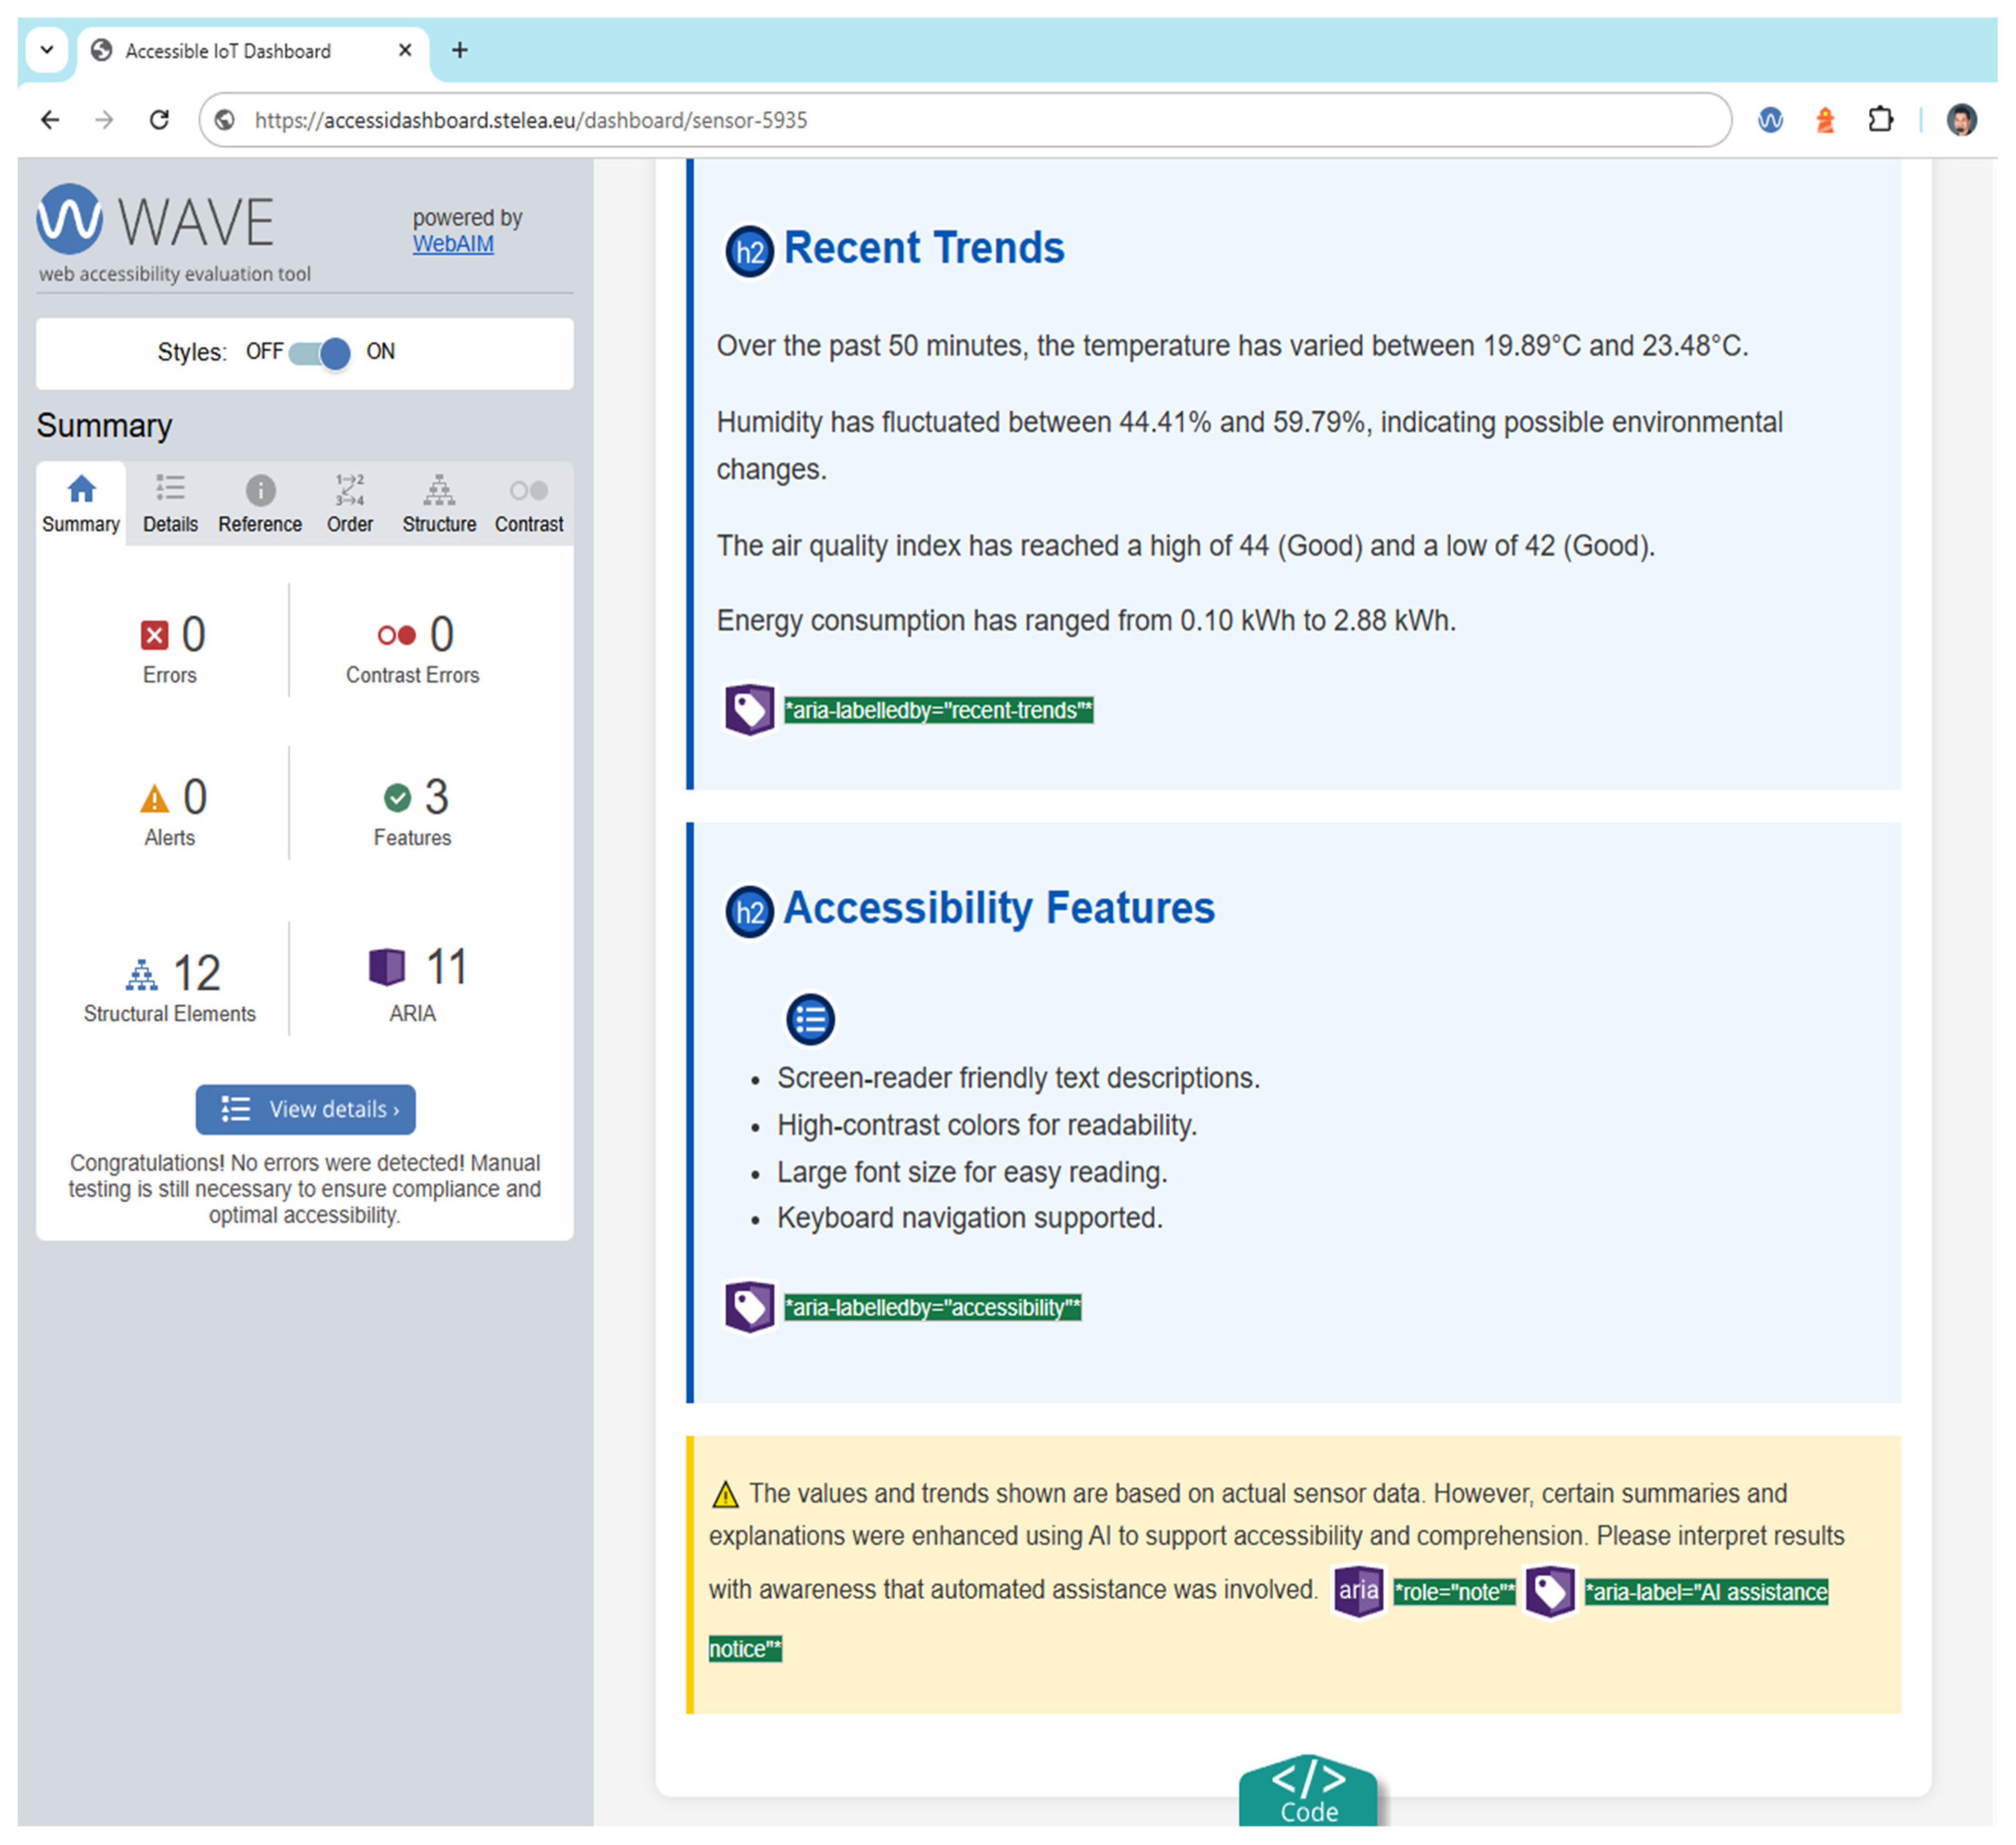Click the 'Congratulations! No errors were detected' message
2016x1845 pixels.
tap(305, 1190)
